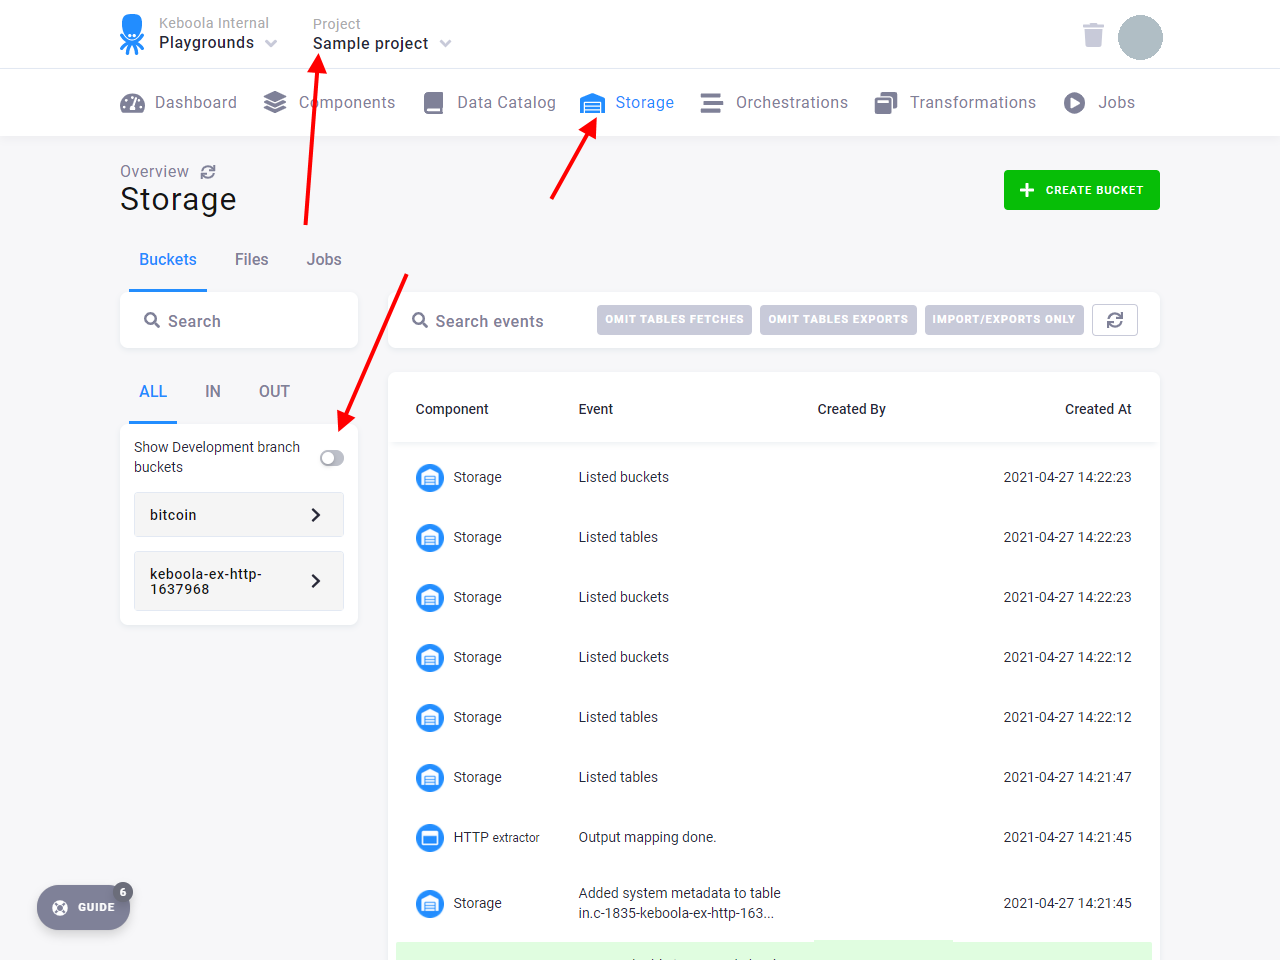Switch to the storage Jobs tab
Screen dimensions: 1280x960
tap(324, 260)
